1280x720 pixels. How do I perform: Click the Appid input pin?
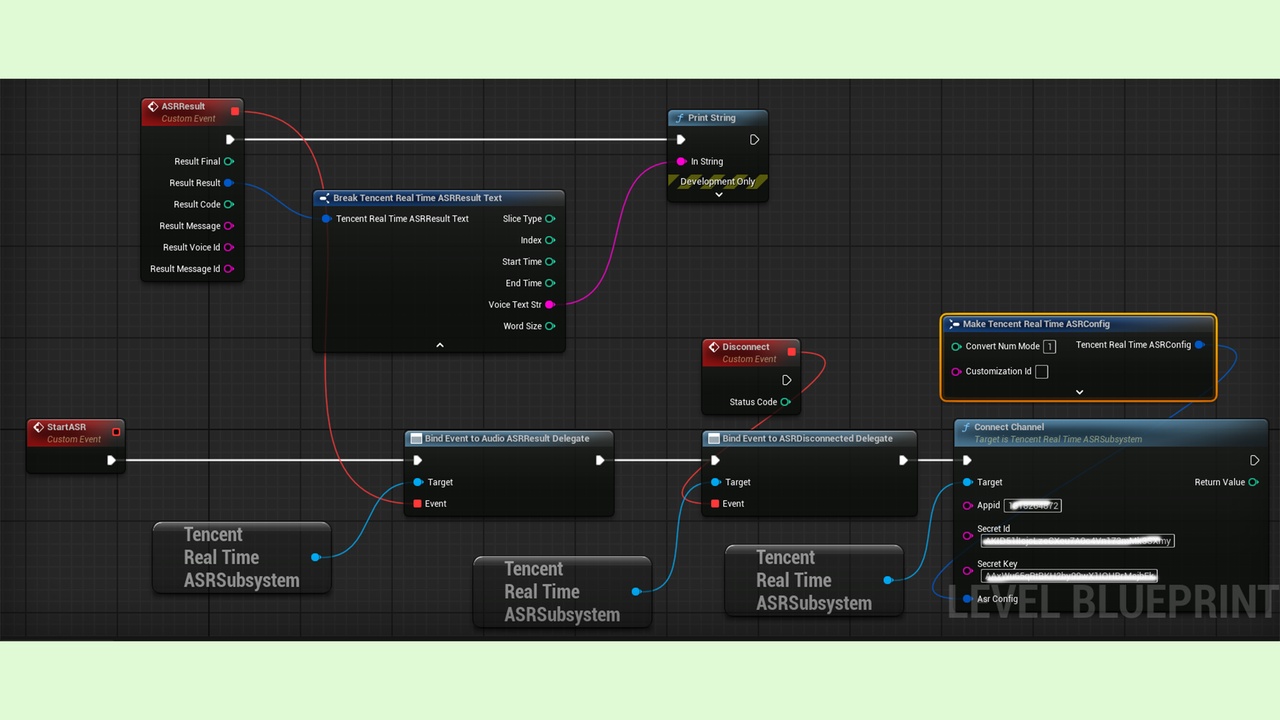click(967, 506)
